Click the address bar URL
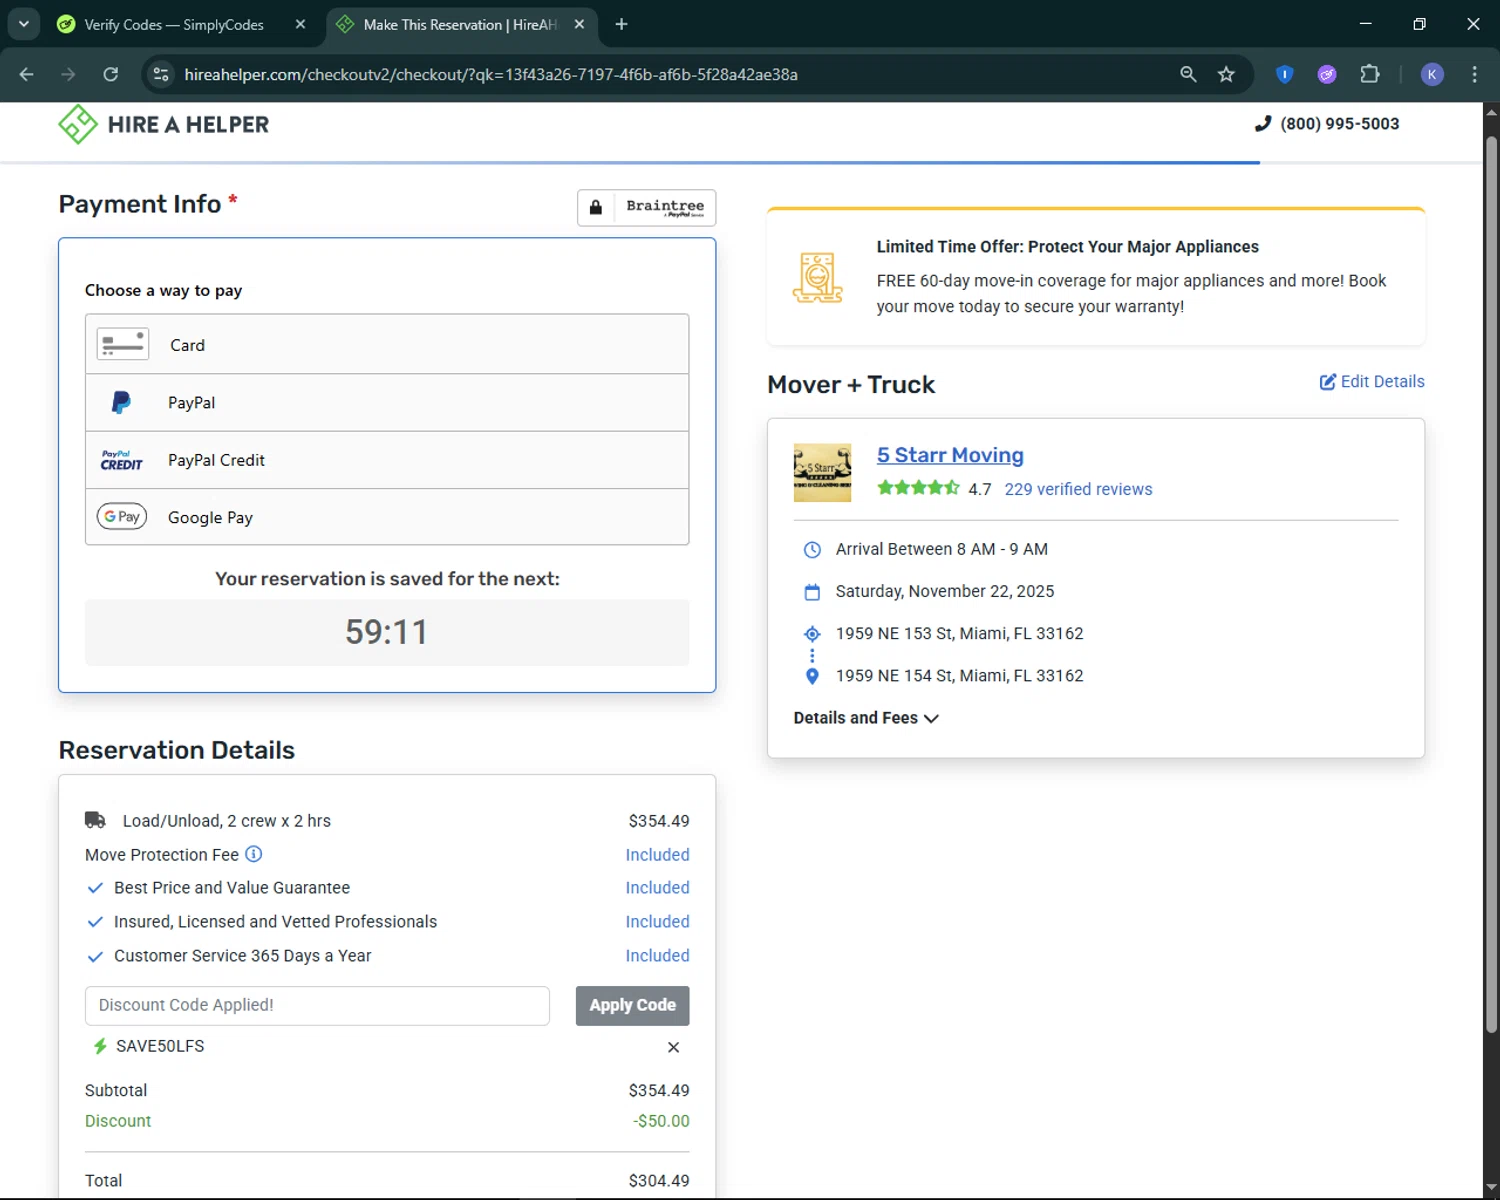Viewport: 1500px width, 1200px height. [491, 75]
